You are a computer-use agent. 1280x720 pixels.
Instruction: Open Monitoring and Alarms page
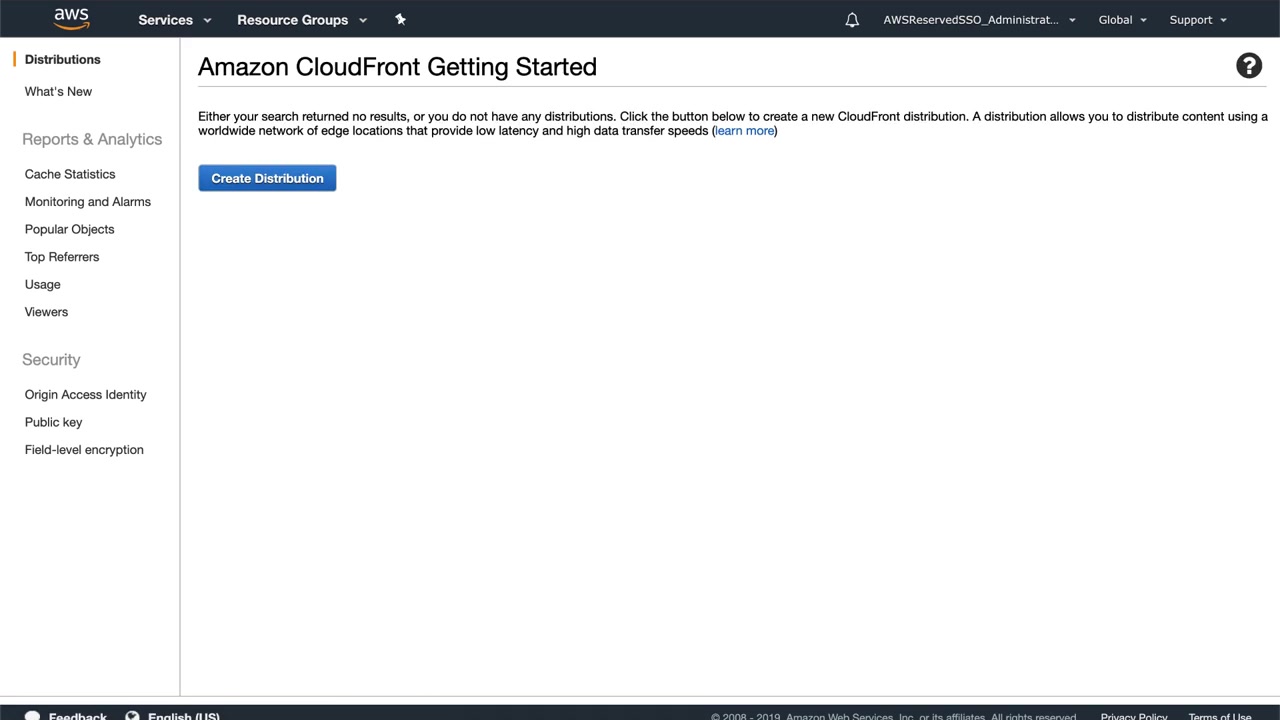pos(88,202)
